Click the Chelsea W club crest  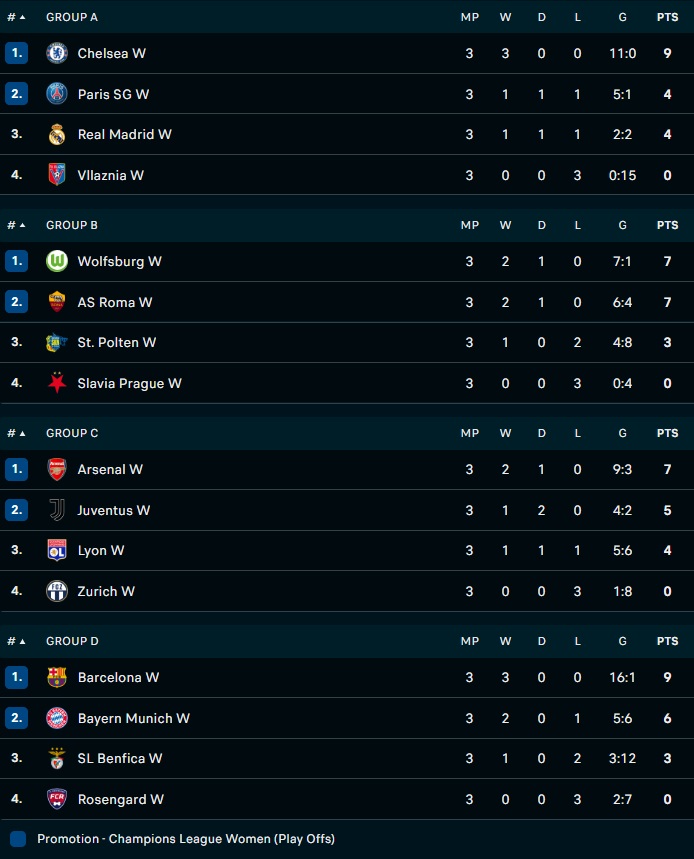point(57,53)
